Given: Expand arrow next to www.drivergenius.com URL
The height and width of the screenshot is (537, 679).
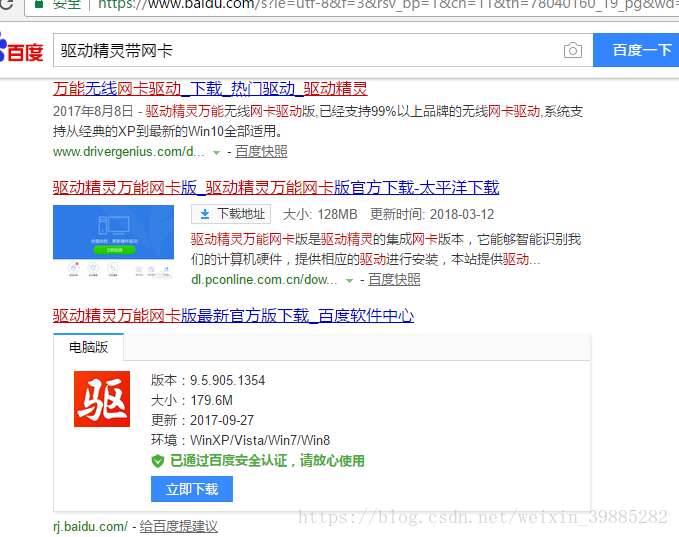Looking at the screenshot, I should pos(217,153).
